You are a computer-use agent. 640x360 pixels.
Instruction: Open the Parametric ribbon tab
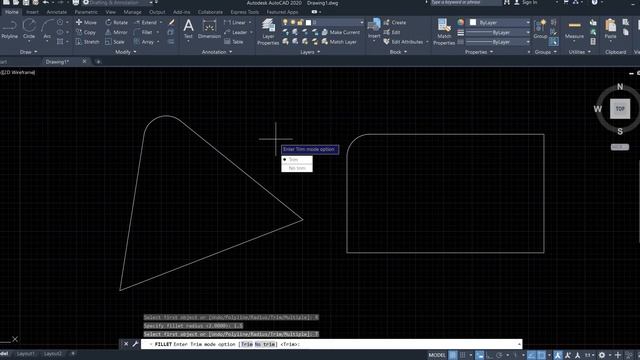click(x=86, y=12)
